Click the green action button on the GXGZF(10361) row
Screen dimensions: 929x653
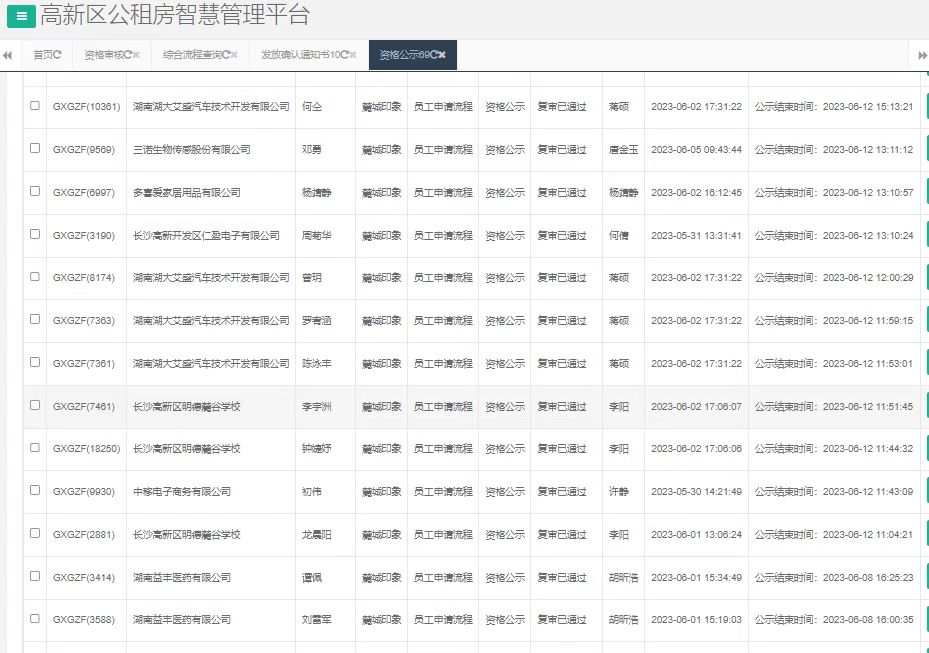pos(926,107)
